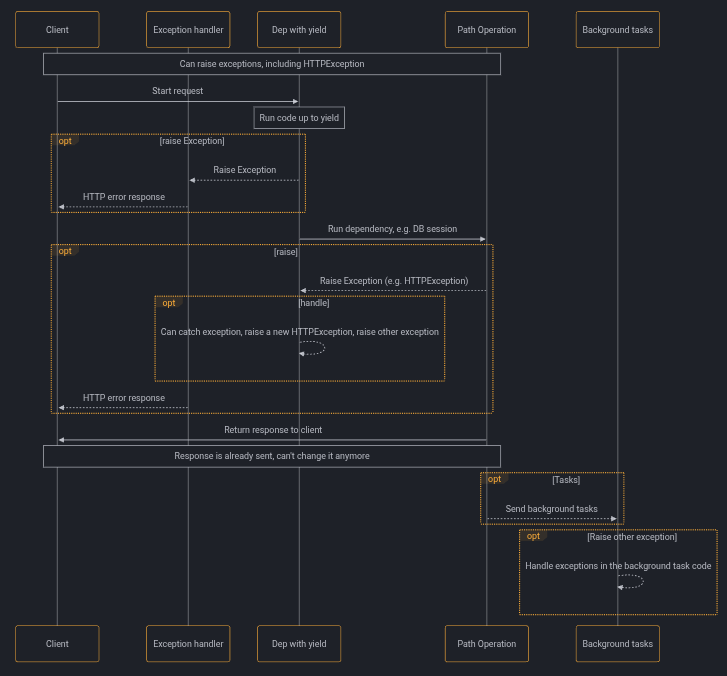
Task: Click the opt tag of the [handle] block
Action: click(x=169, y=303)
